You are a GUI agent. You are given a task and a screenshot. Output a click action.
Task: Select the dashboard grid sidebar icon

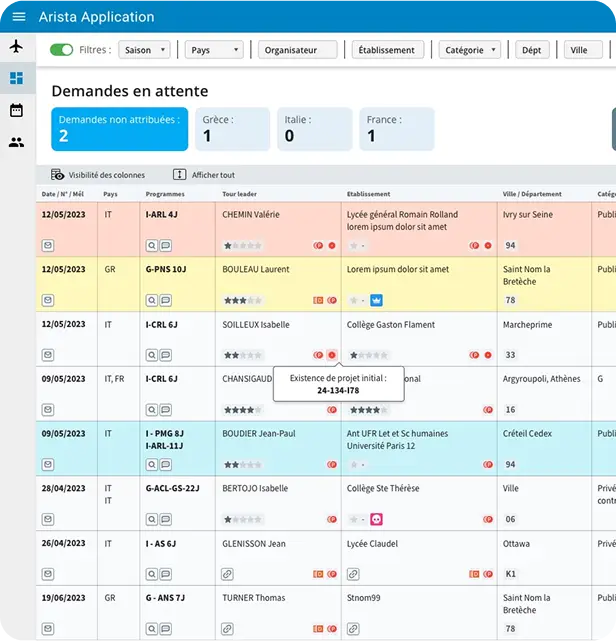[x=16, y=78]
